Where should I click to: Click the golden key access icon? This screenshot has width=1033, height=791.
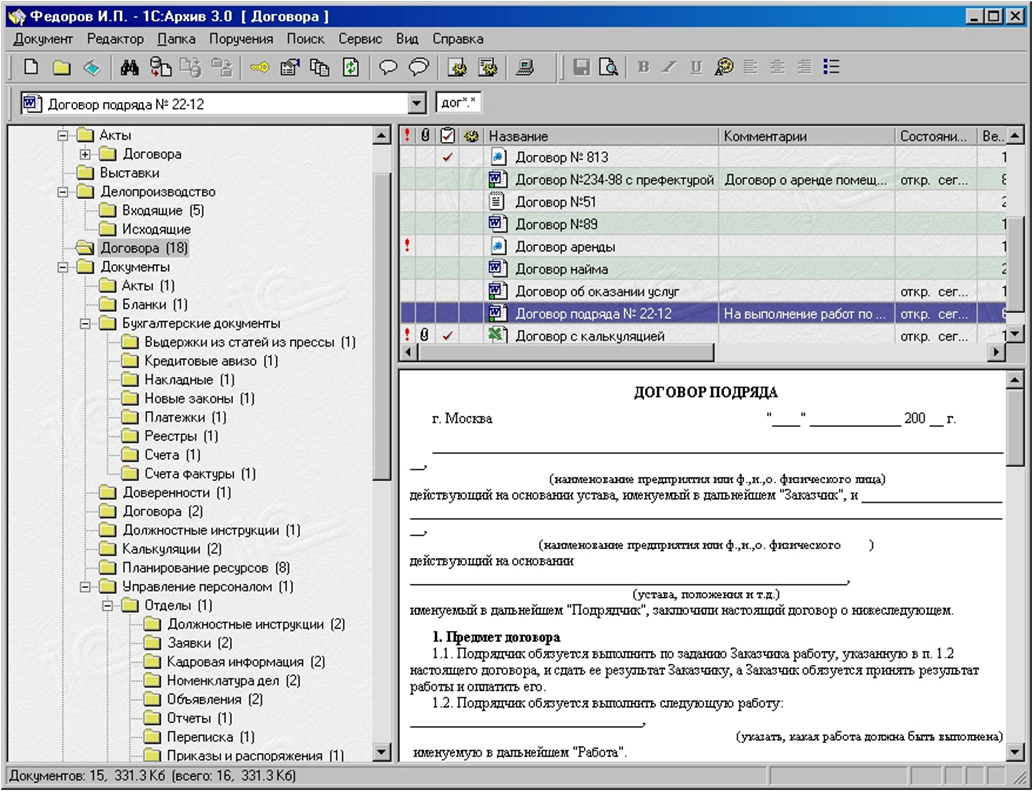click(258, 67)
